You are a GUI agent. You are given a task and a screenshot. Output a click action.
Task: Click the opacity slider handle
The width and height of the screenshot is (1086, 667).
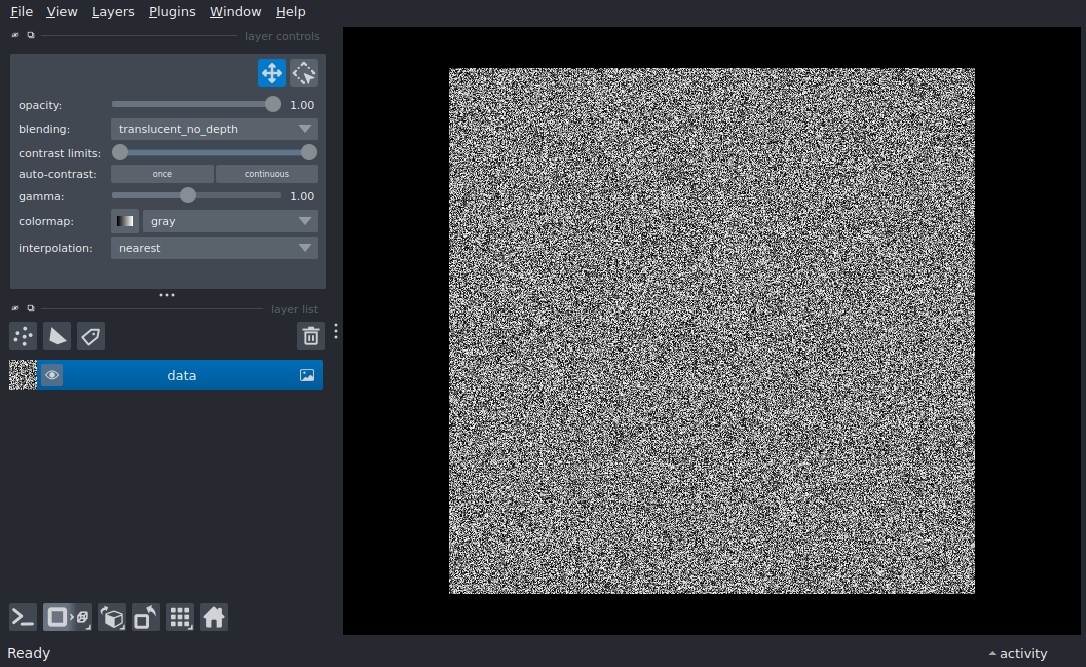pyautogui.click(x=273, y=105)
